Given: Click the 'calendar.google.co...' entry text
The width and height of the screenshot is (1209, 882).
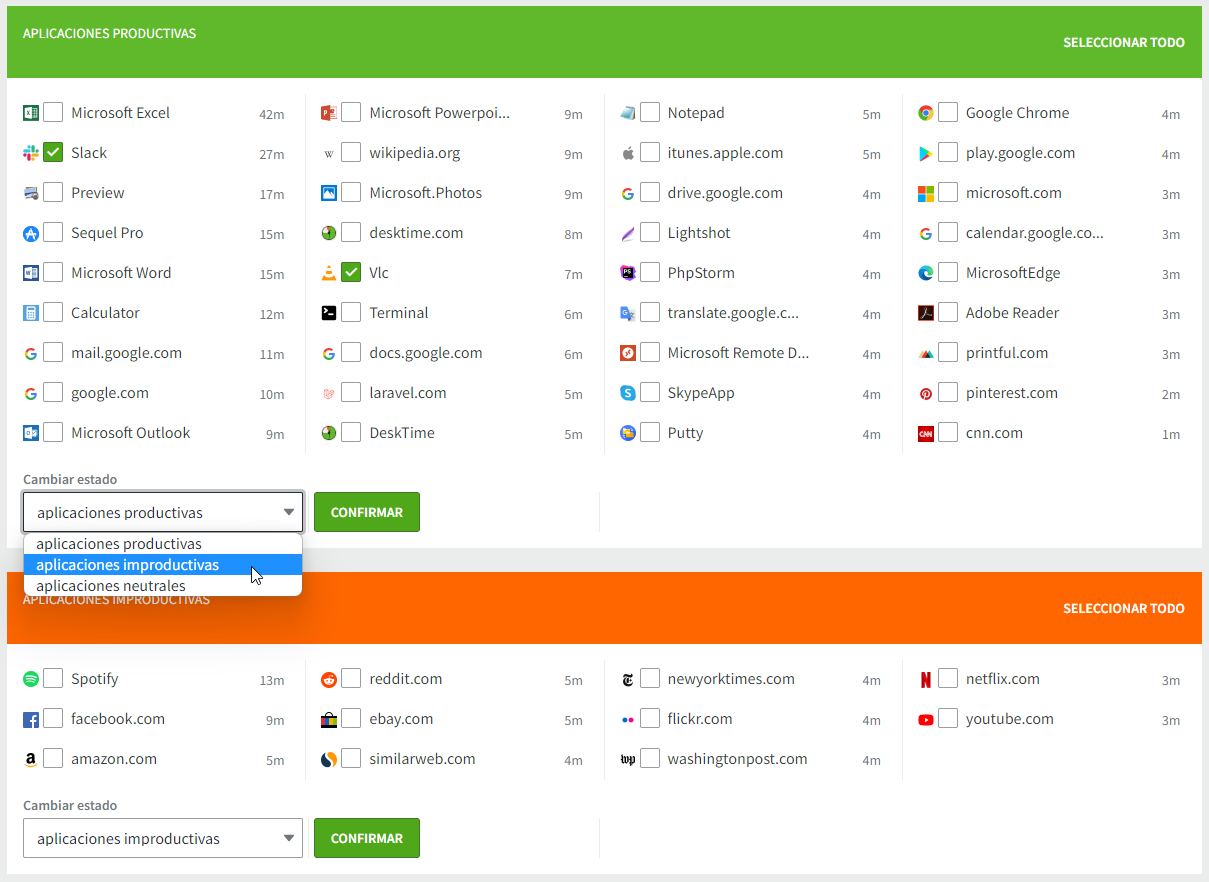Looking at the screenshot, I should pyautogui.click(x=1035, y=233).
